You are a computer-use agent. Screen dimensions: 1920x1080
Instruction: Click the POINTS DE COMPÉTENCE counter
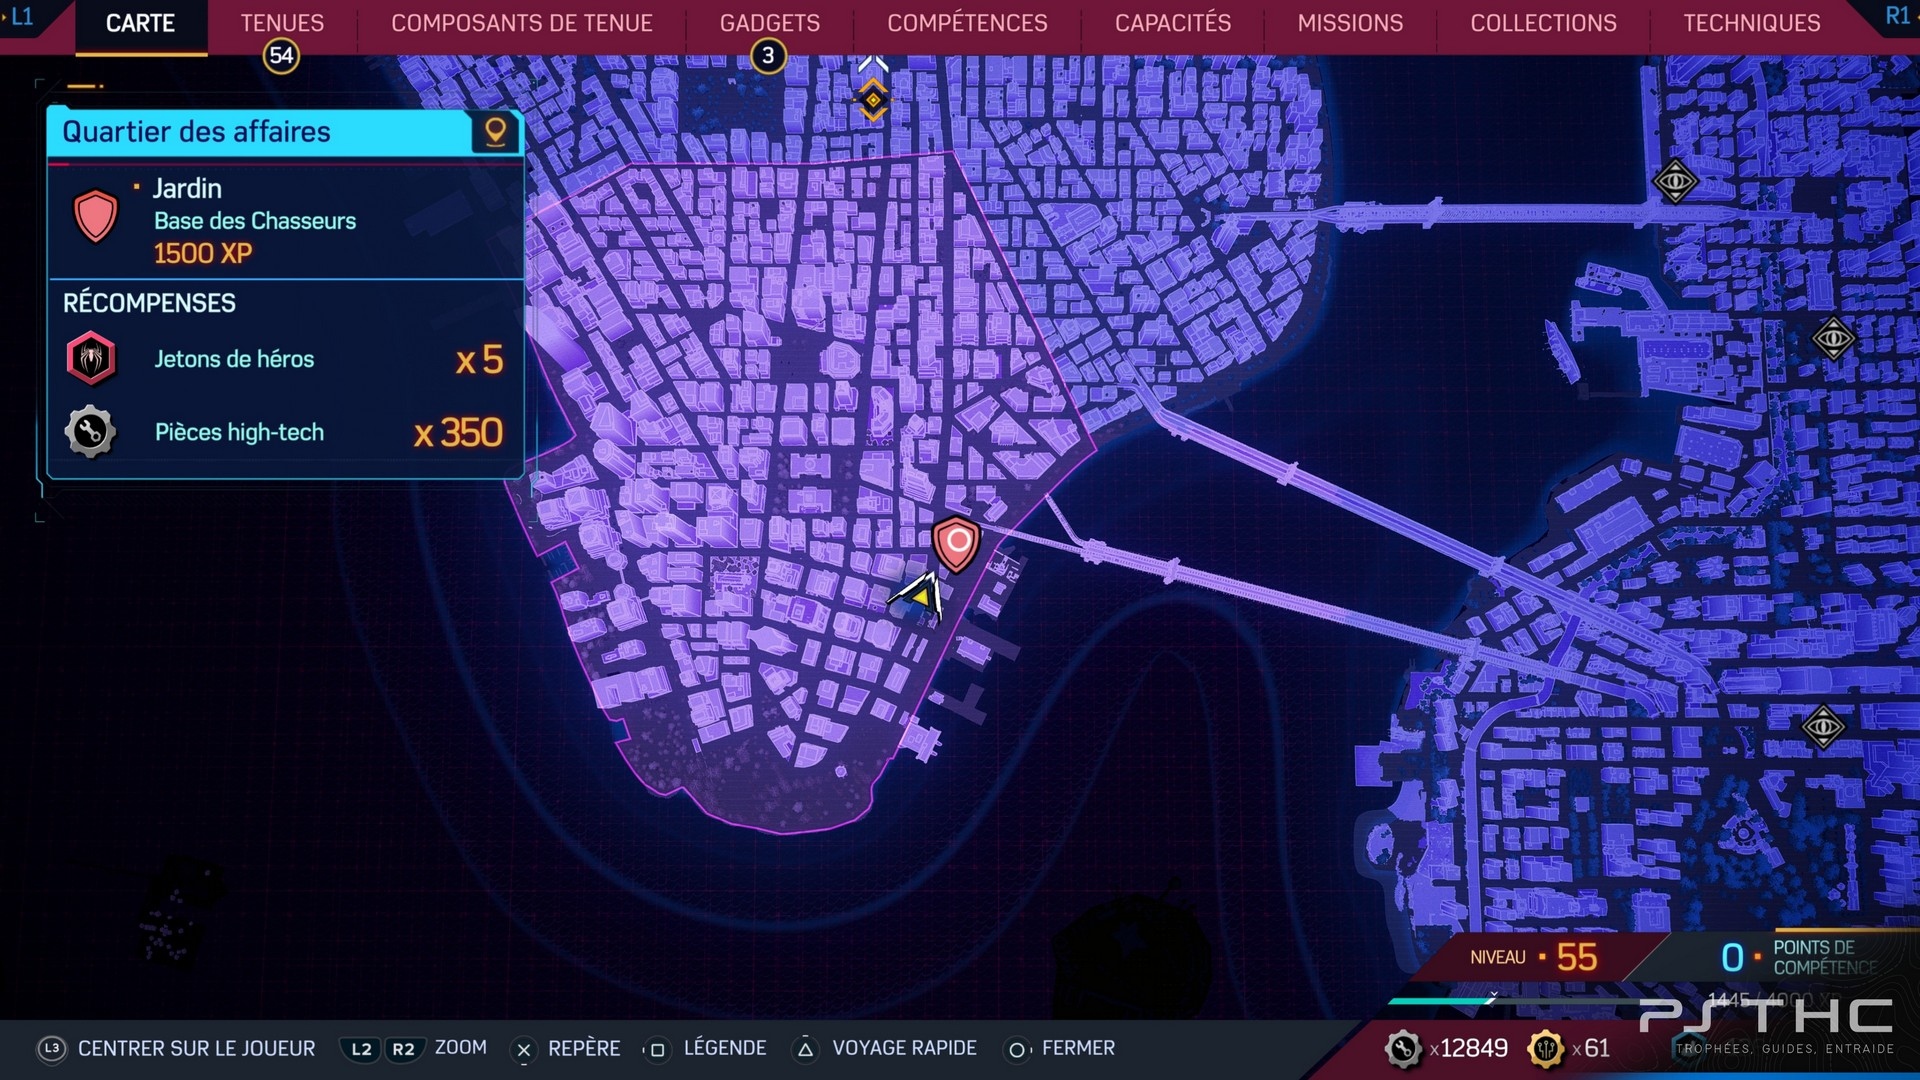1800,957
